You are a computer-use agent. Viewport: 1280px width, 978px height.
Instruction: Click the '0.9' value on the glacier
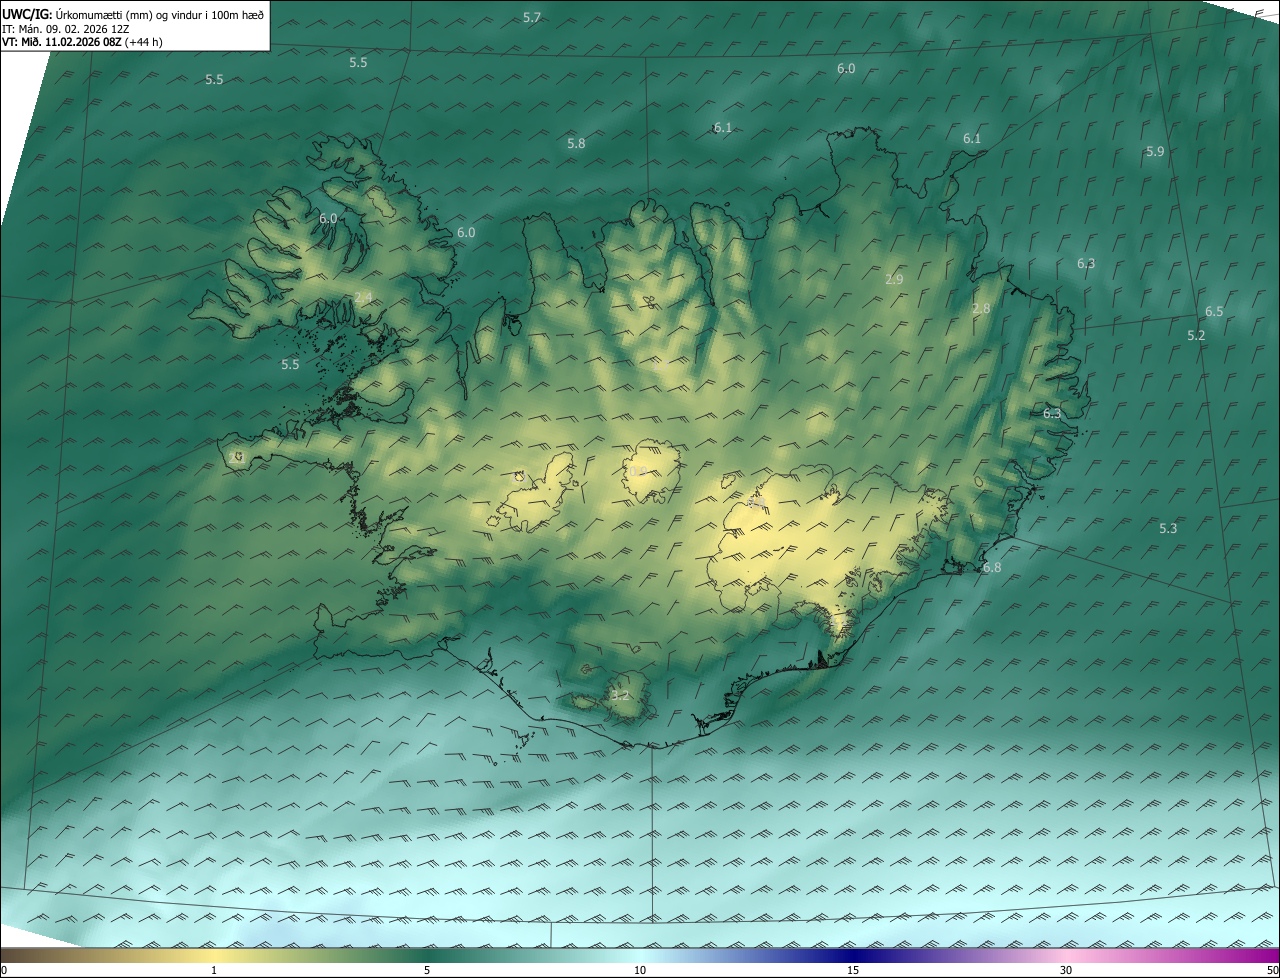(636, 471)
